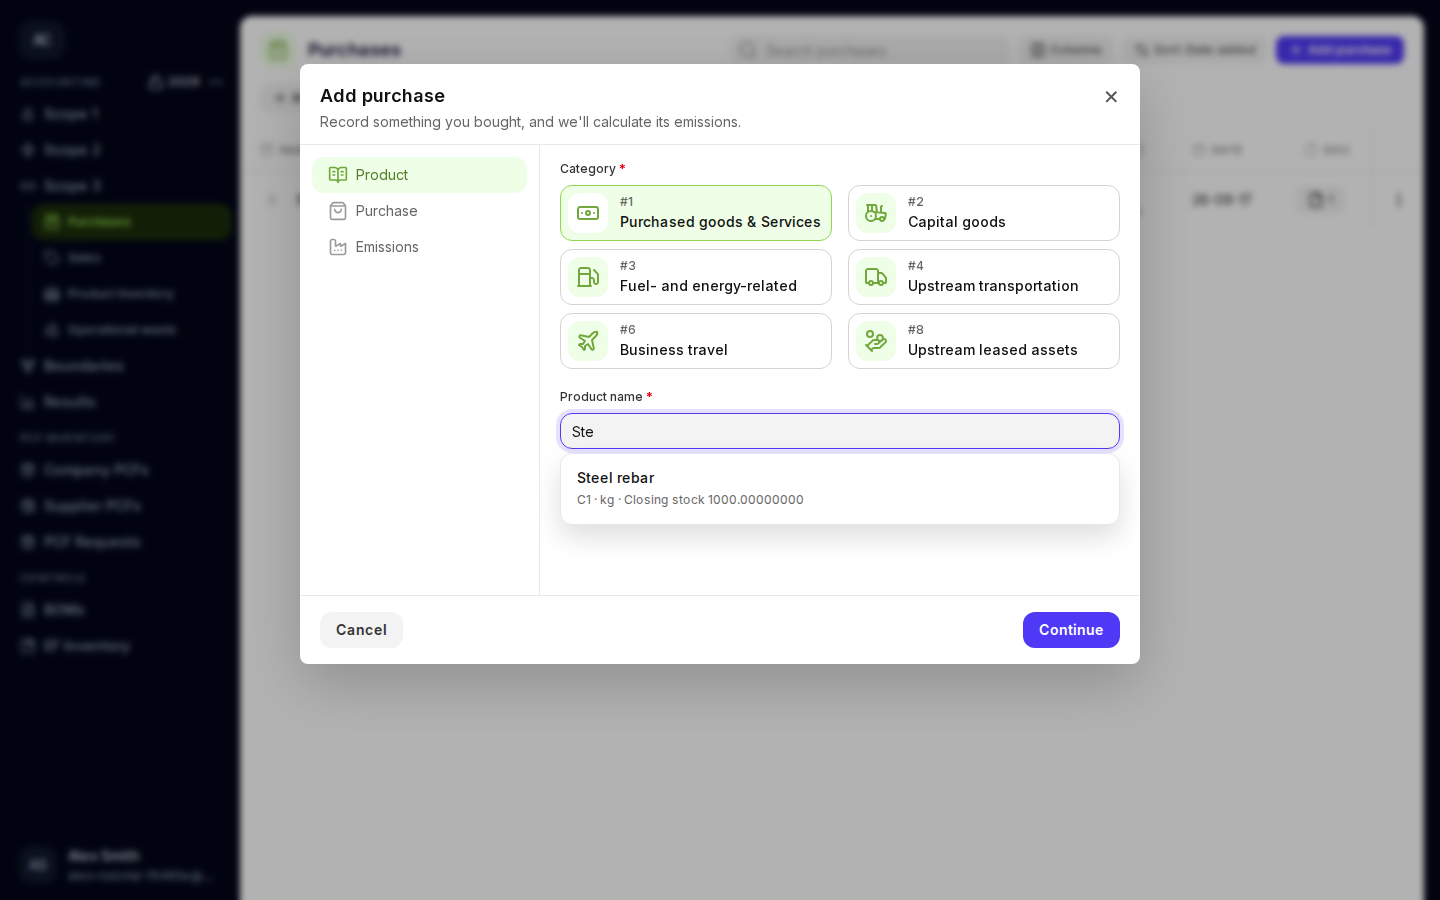Choose Fuel- and energy-related category
The height and width of the screenshot is (900, 1440).
(x=696, y=277)
